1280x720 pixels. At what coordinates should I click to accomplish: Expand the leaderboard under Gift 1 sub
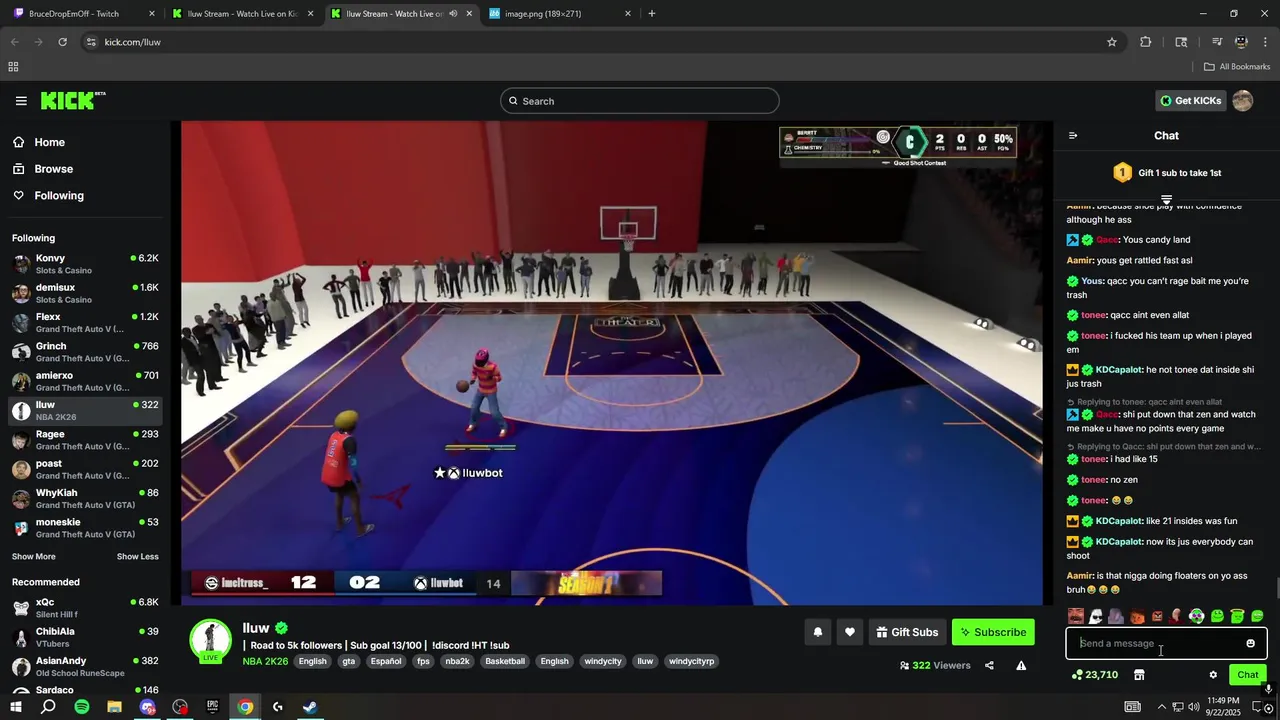(x=1166, y=200)
